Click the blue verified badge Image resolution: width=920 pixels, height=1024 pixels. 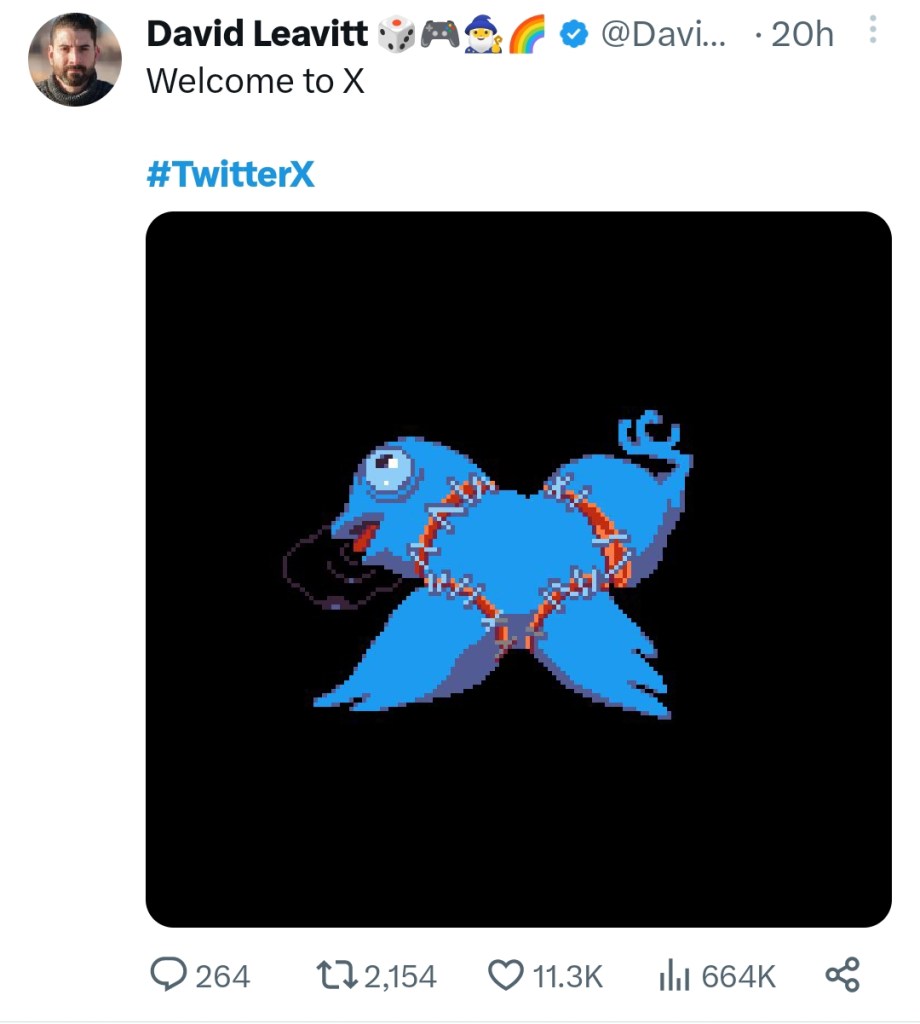571,35
